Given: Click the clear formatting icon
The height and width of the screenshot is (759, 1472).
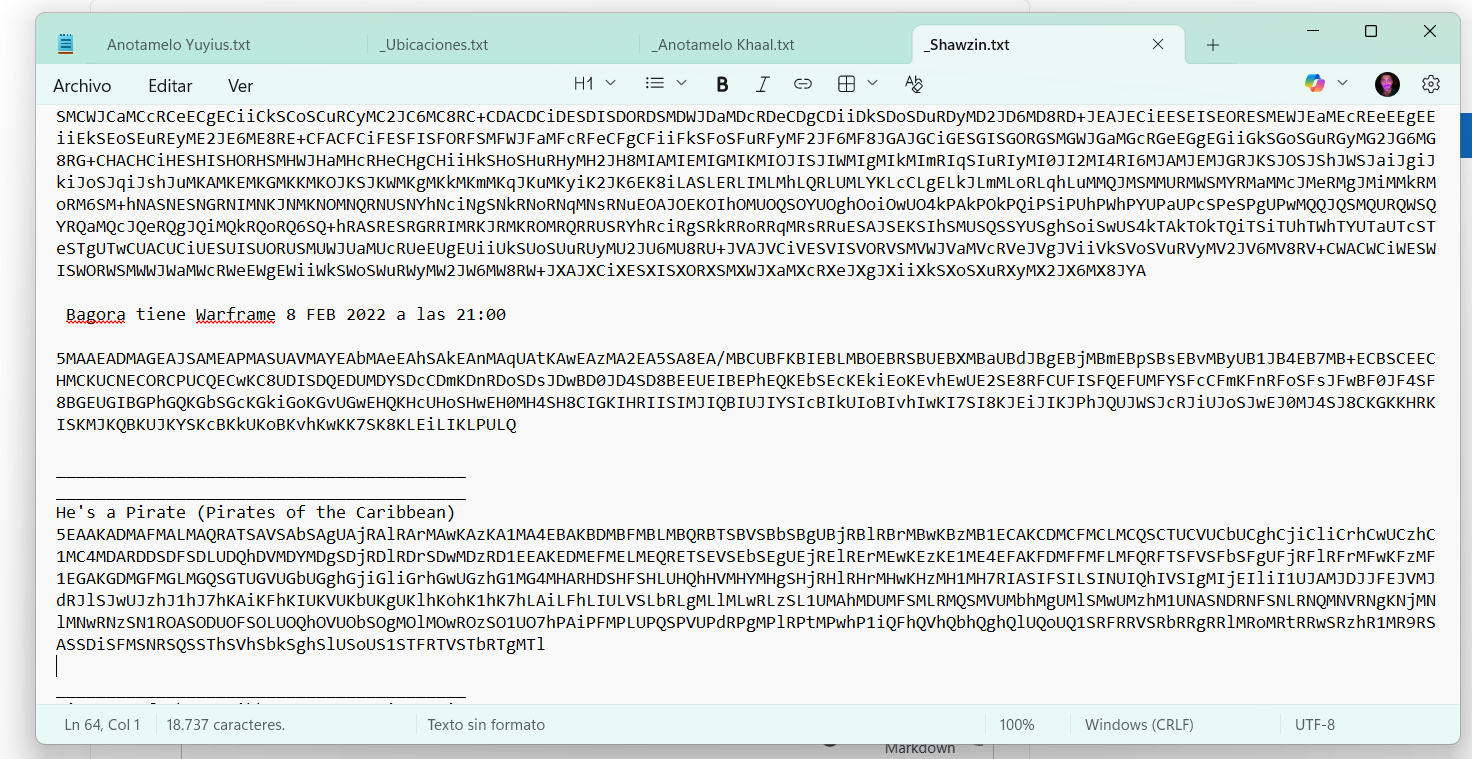Looking at the screenshot, I should tap(913, 84).
